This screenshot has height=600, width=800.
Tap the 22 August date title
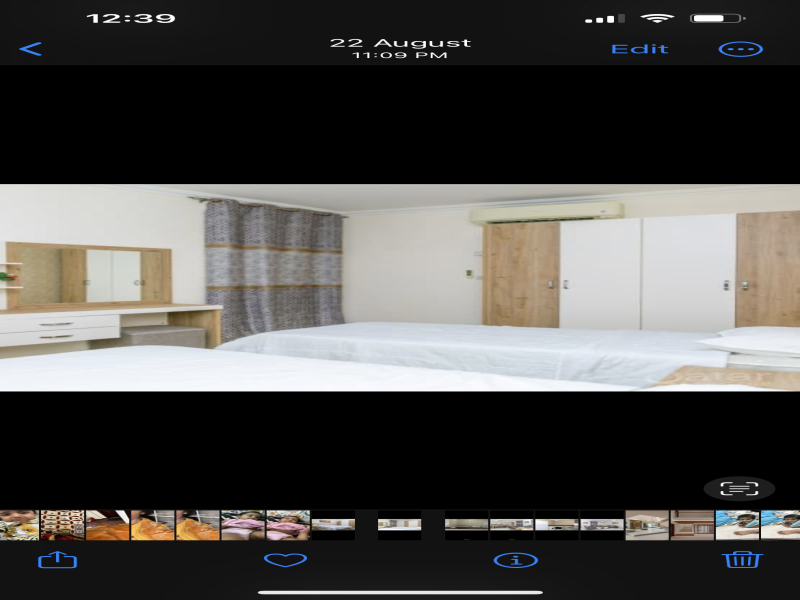pos(400,43)
